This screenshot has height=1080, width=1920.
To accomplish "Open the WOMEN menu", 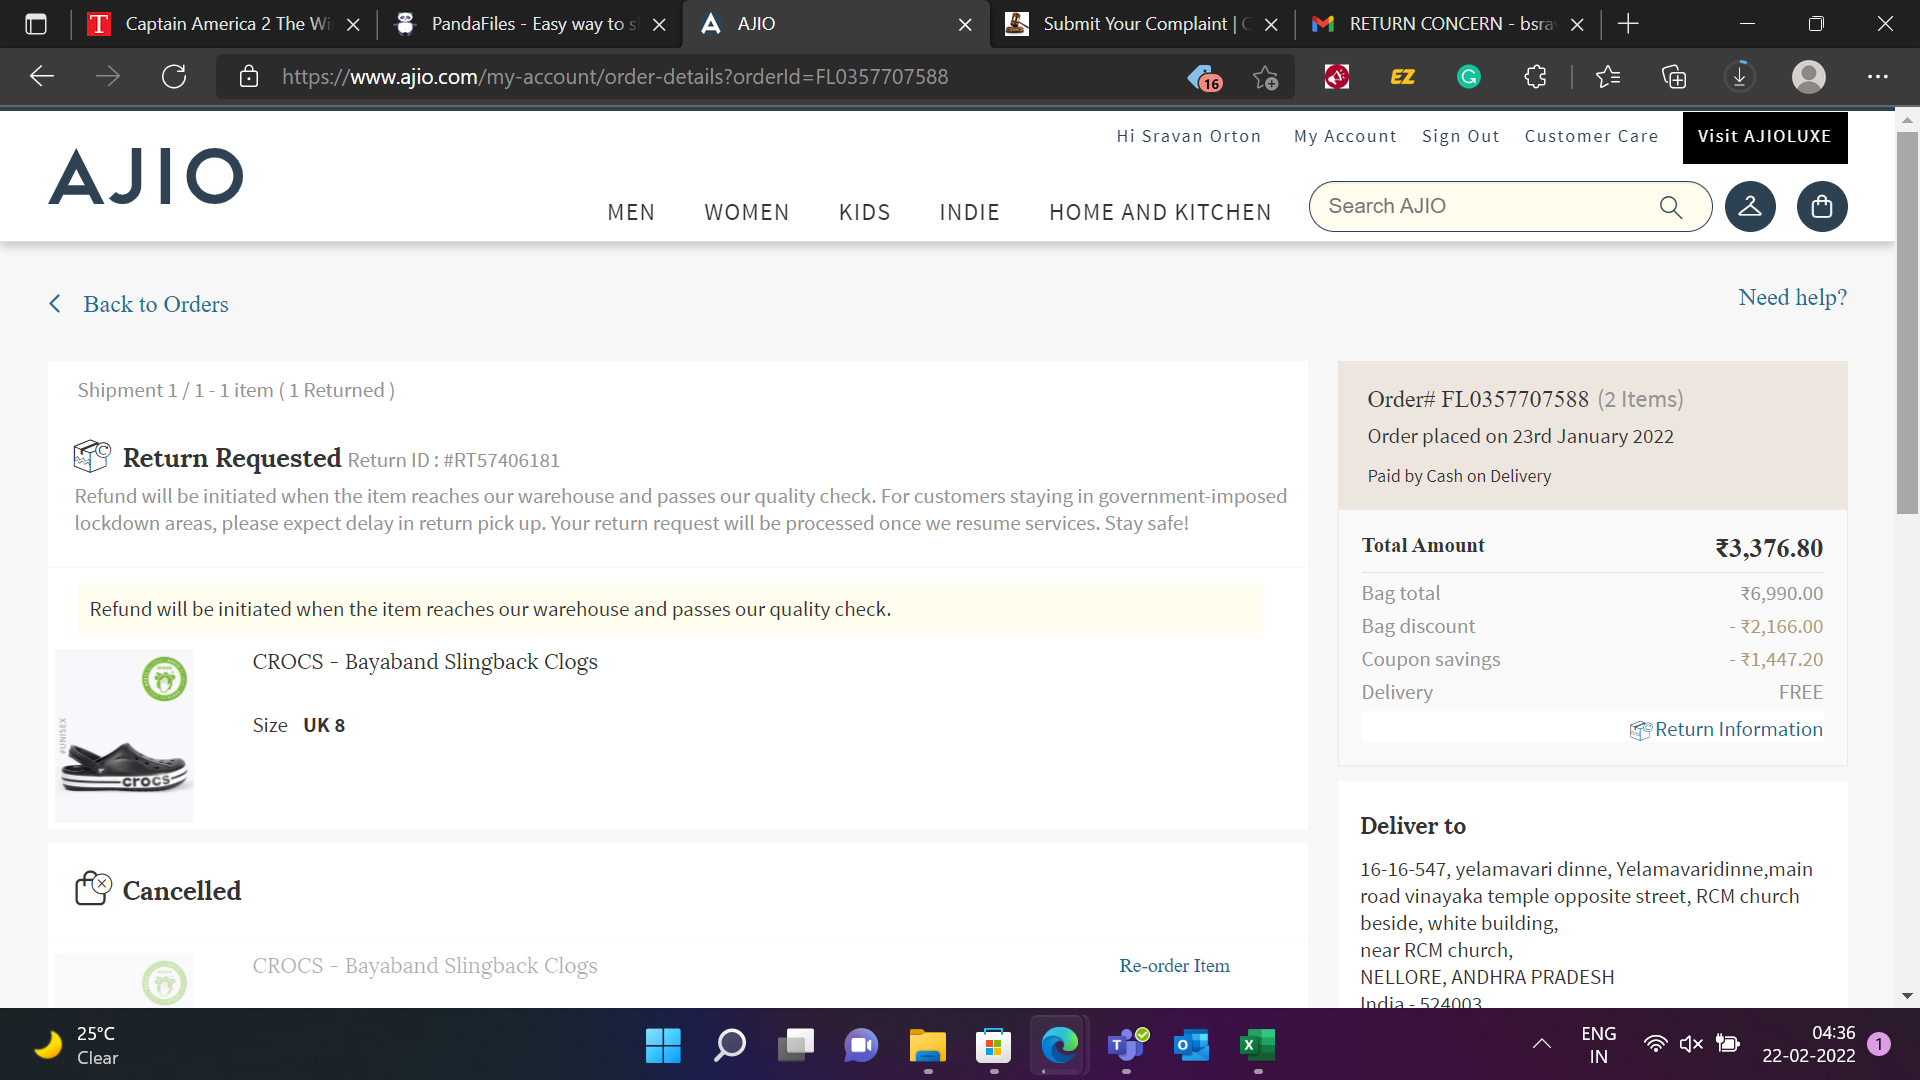I will pos(746,212).
